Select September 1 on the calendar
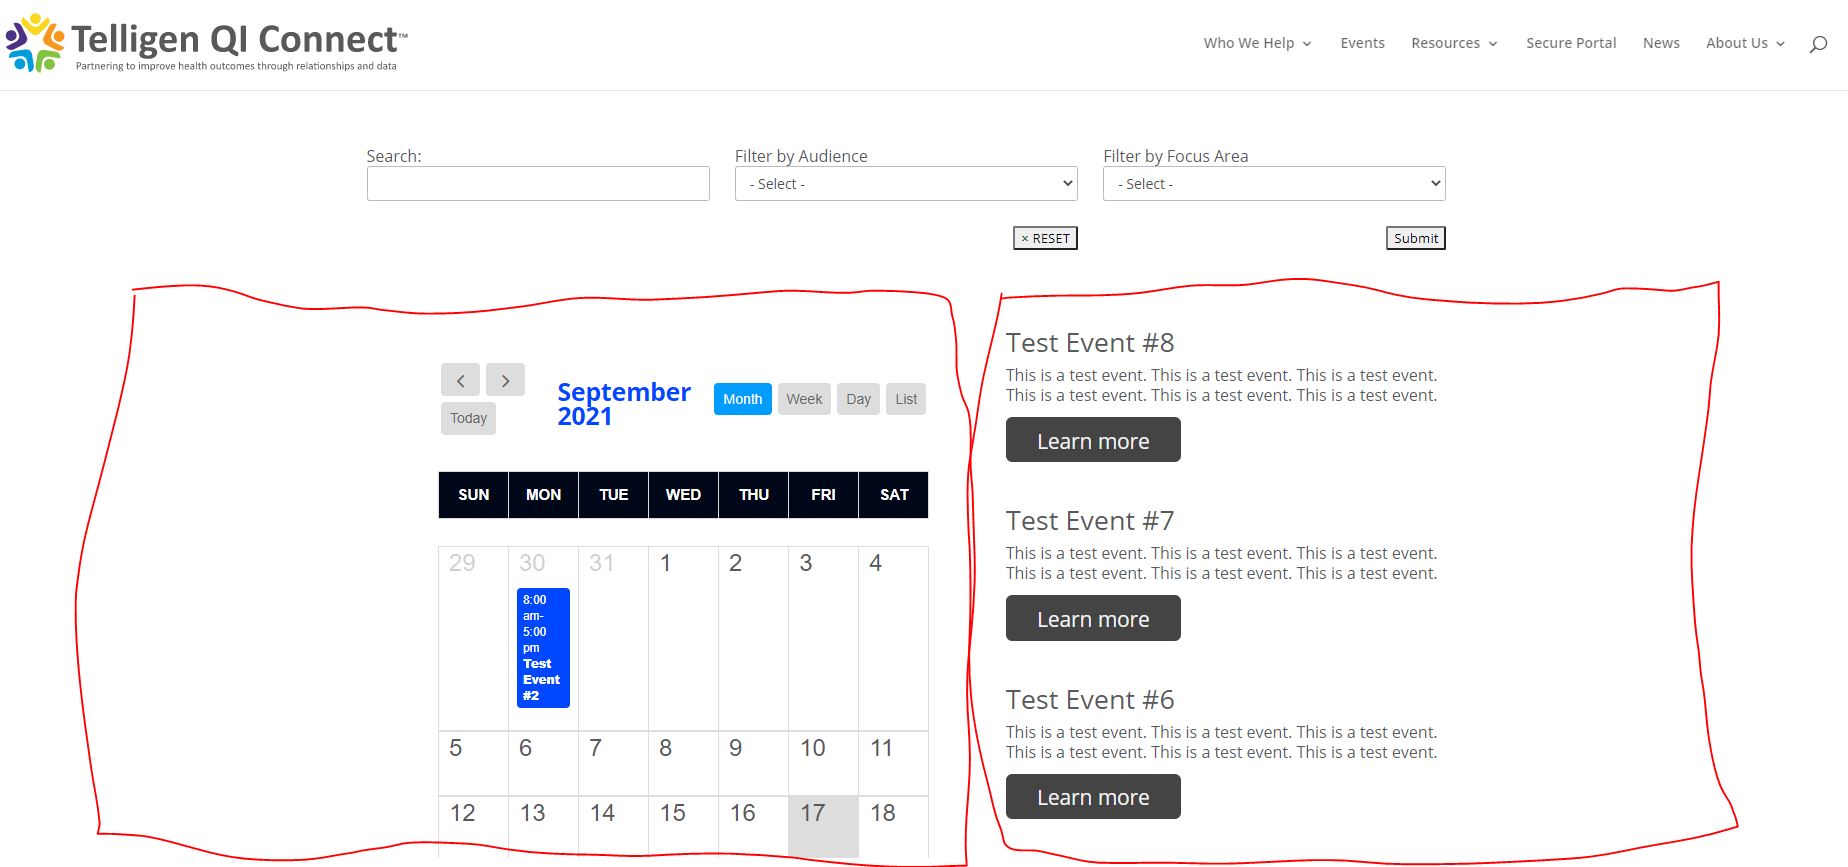This screenshot has width=1848, height=867. [683, 638]
